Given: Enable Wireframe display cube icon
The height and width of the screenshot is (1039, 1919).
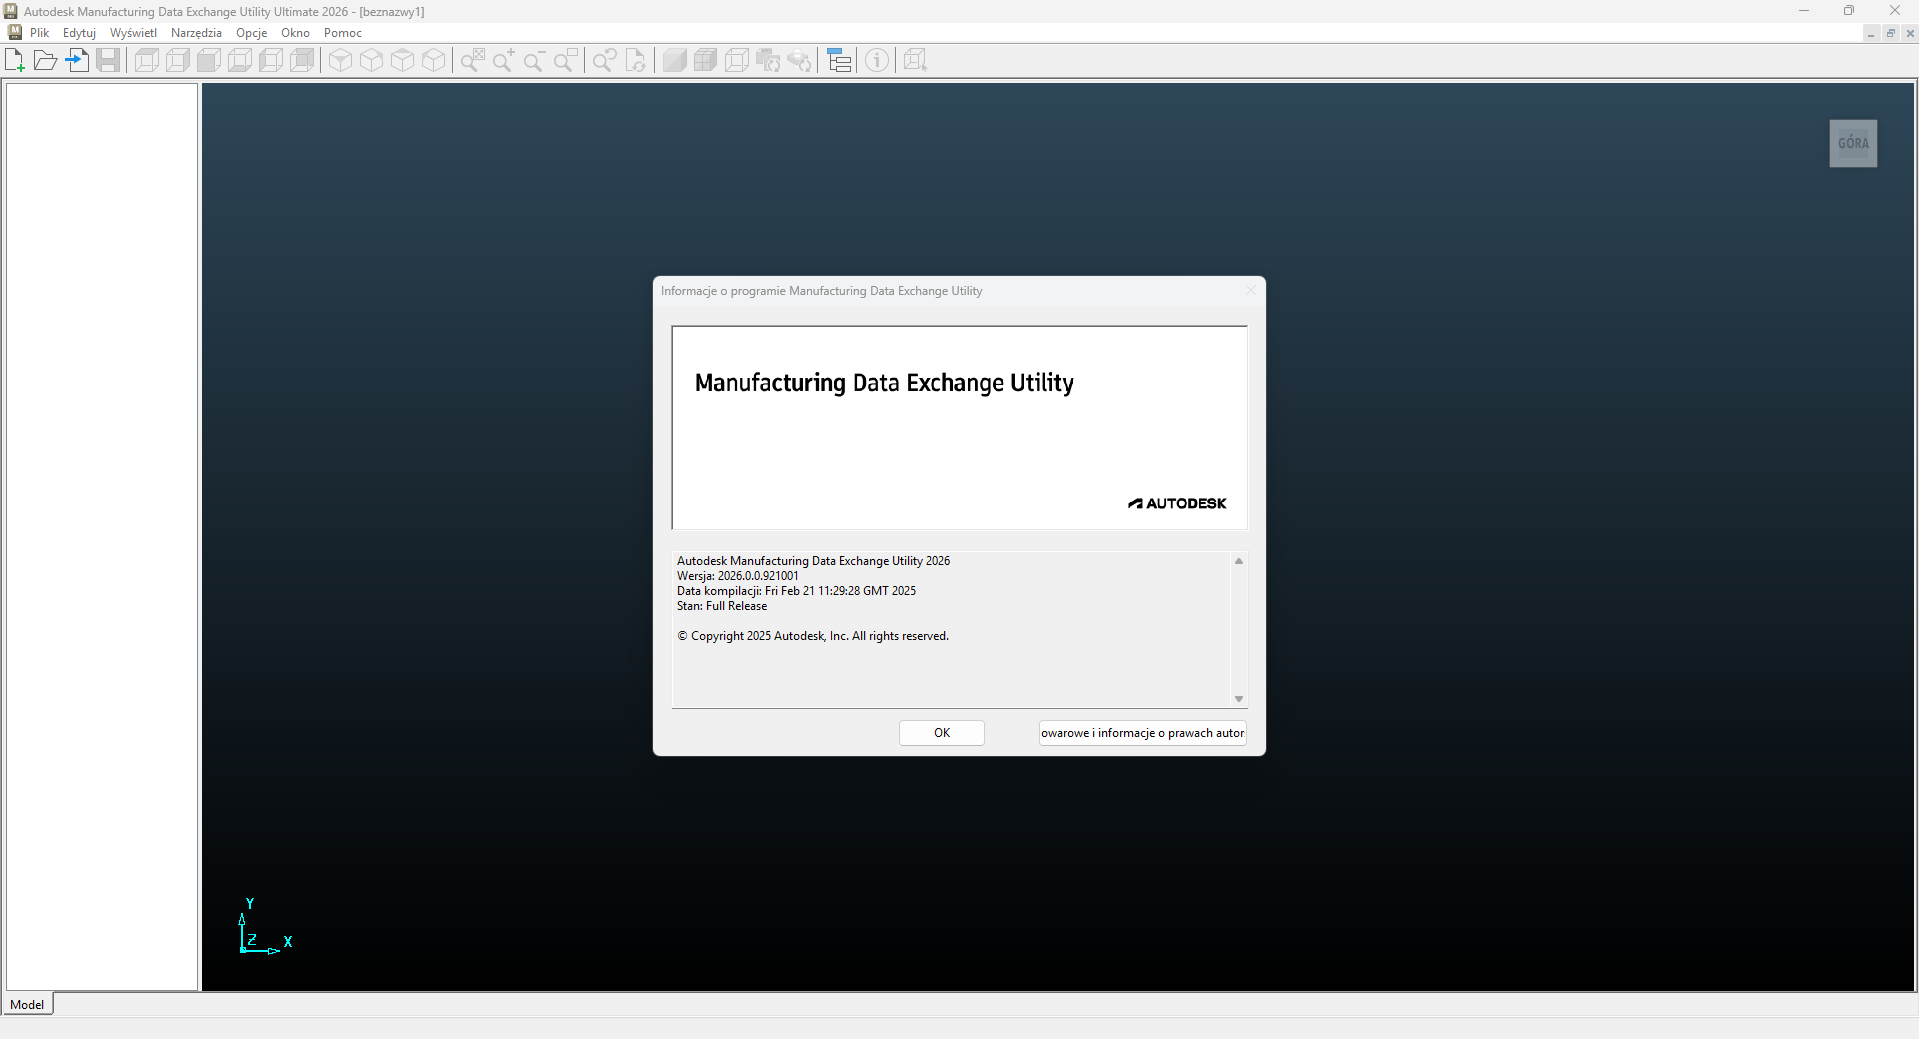Looking at the screenshot, I should click(x=736, y=61).
